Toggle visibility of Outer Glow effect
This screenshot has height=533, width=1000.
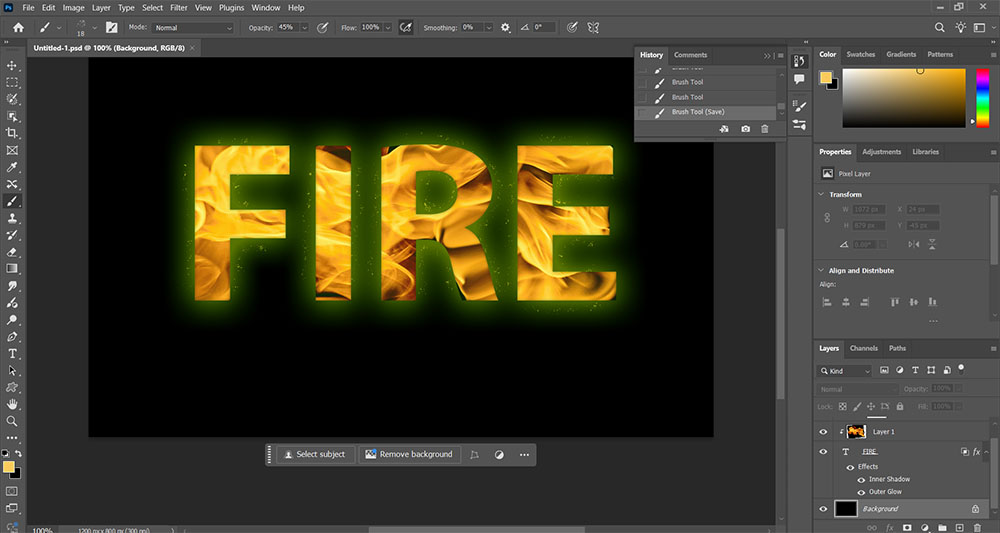pos(861,492)
